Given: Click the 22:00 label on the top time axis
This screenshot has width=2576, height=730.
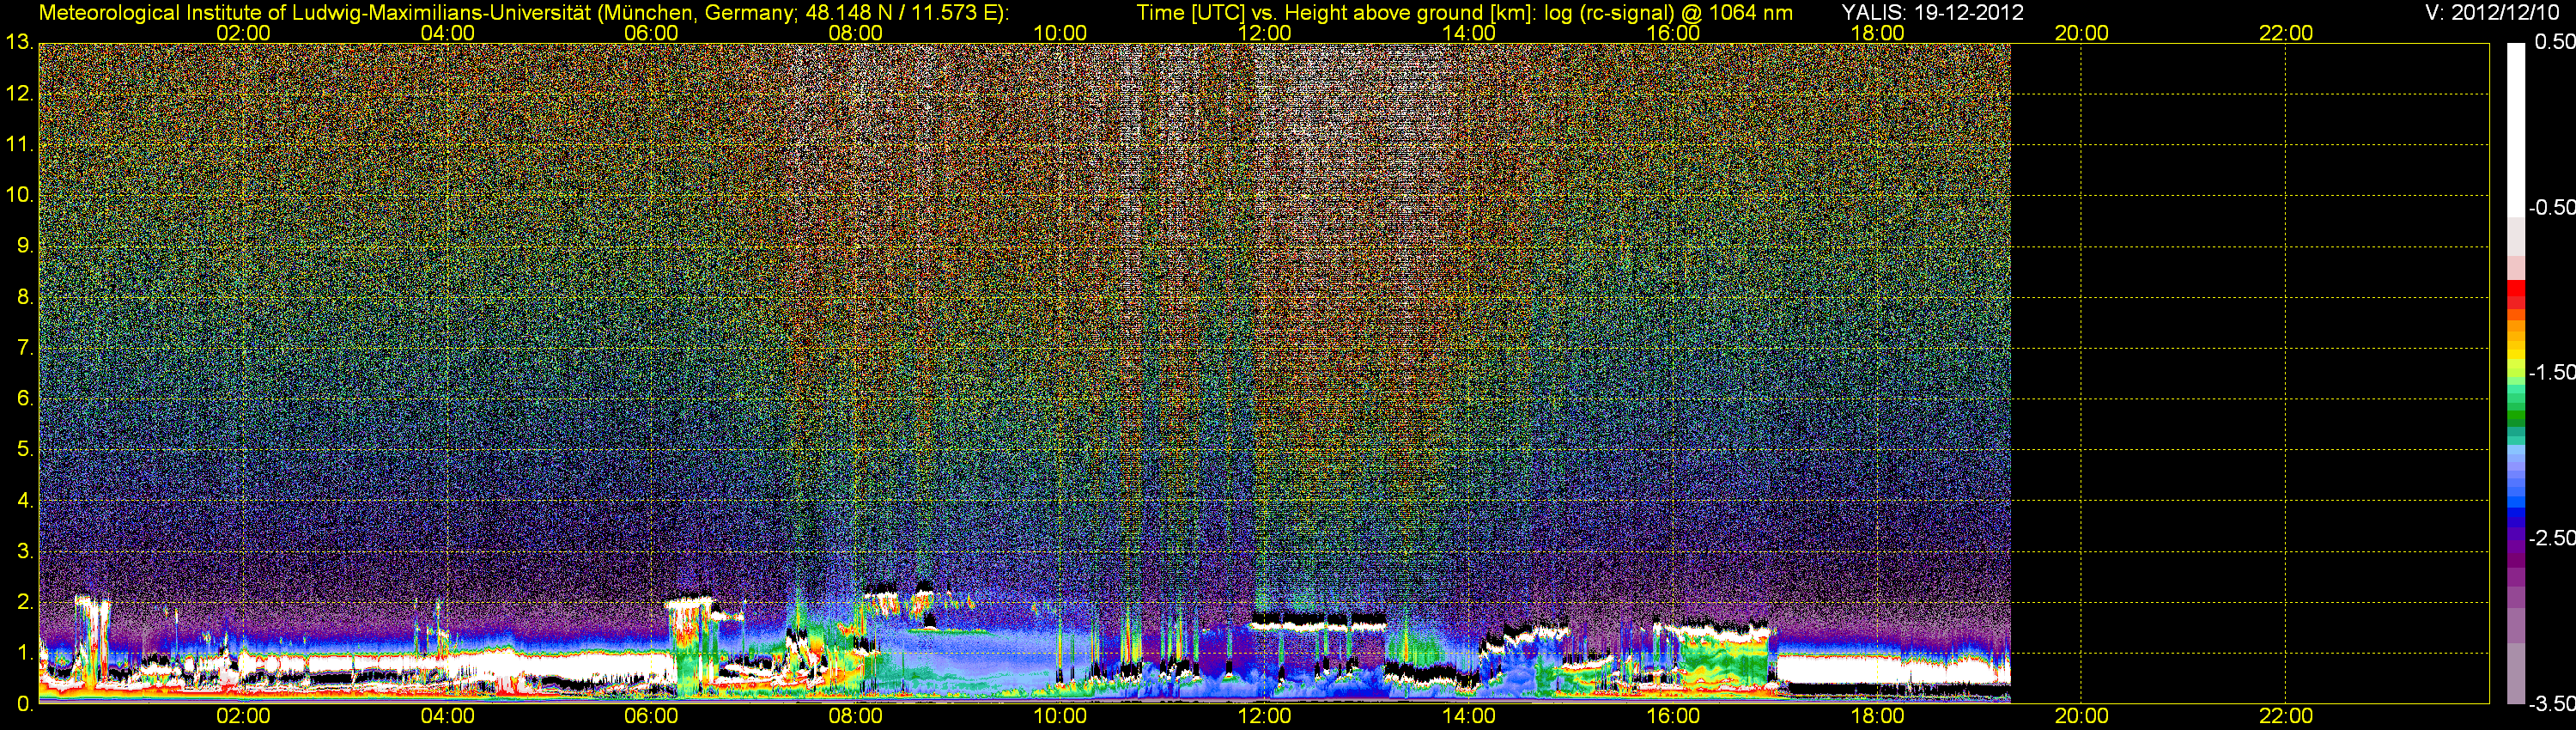Looking at the screenshot, I should (2286, 33).
